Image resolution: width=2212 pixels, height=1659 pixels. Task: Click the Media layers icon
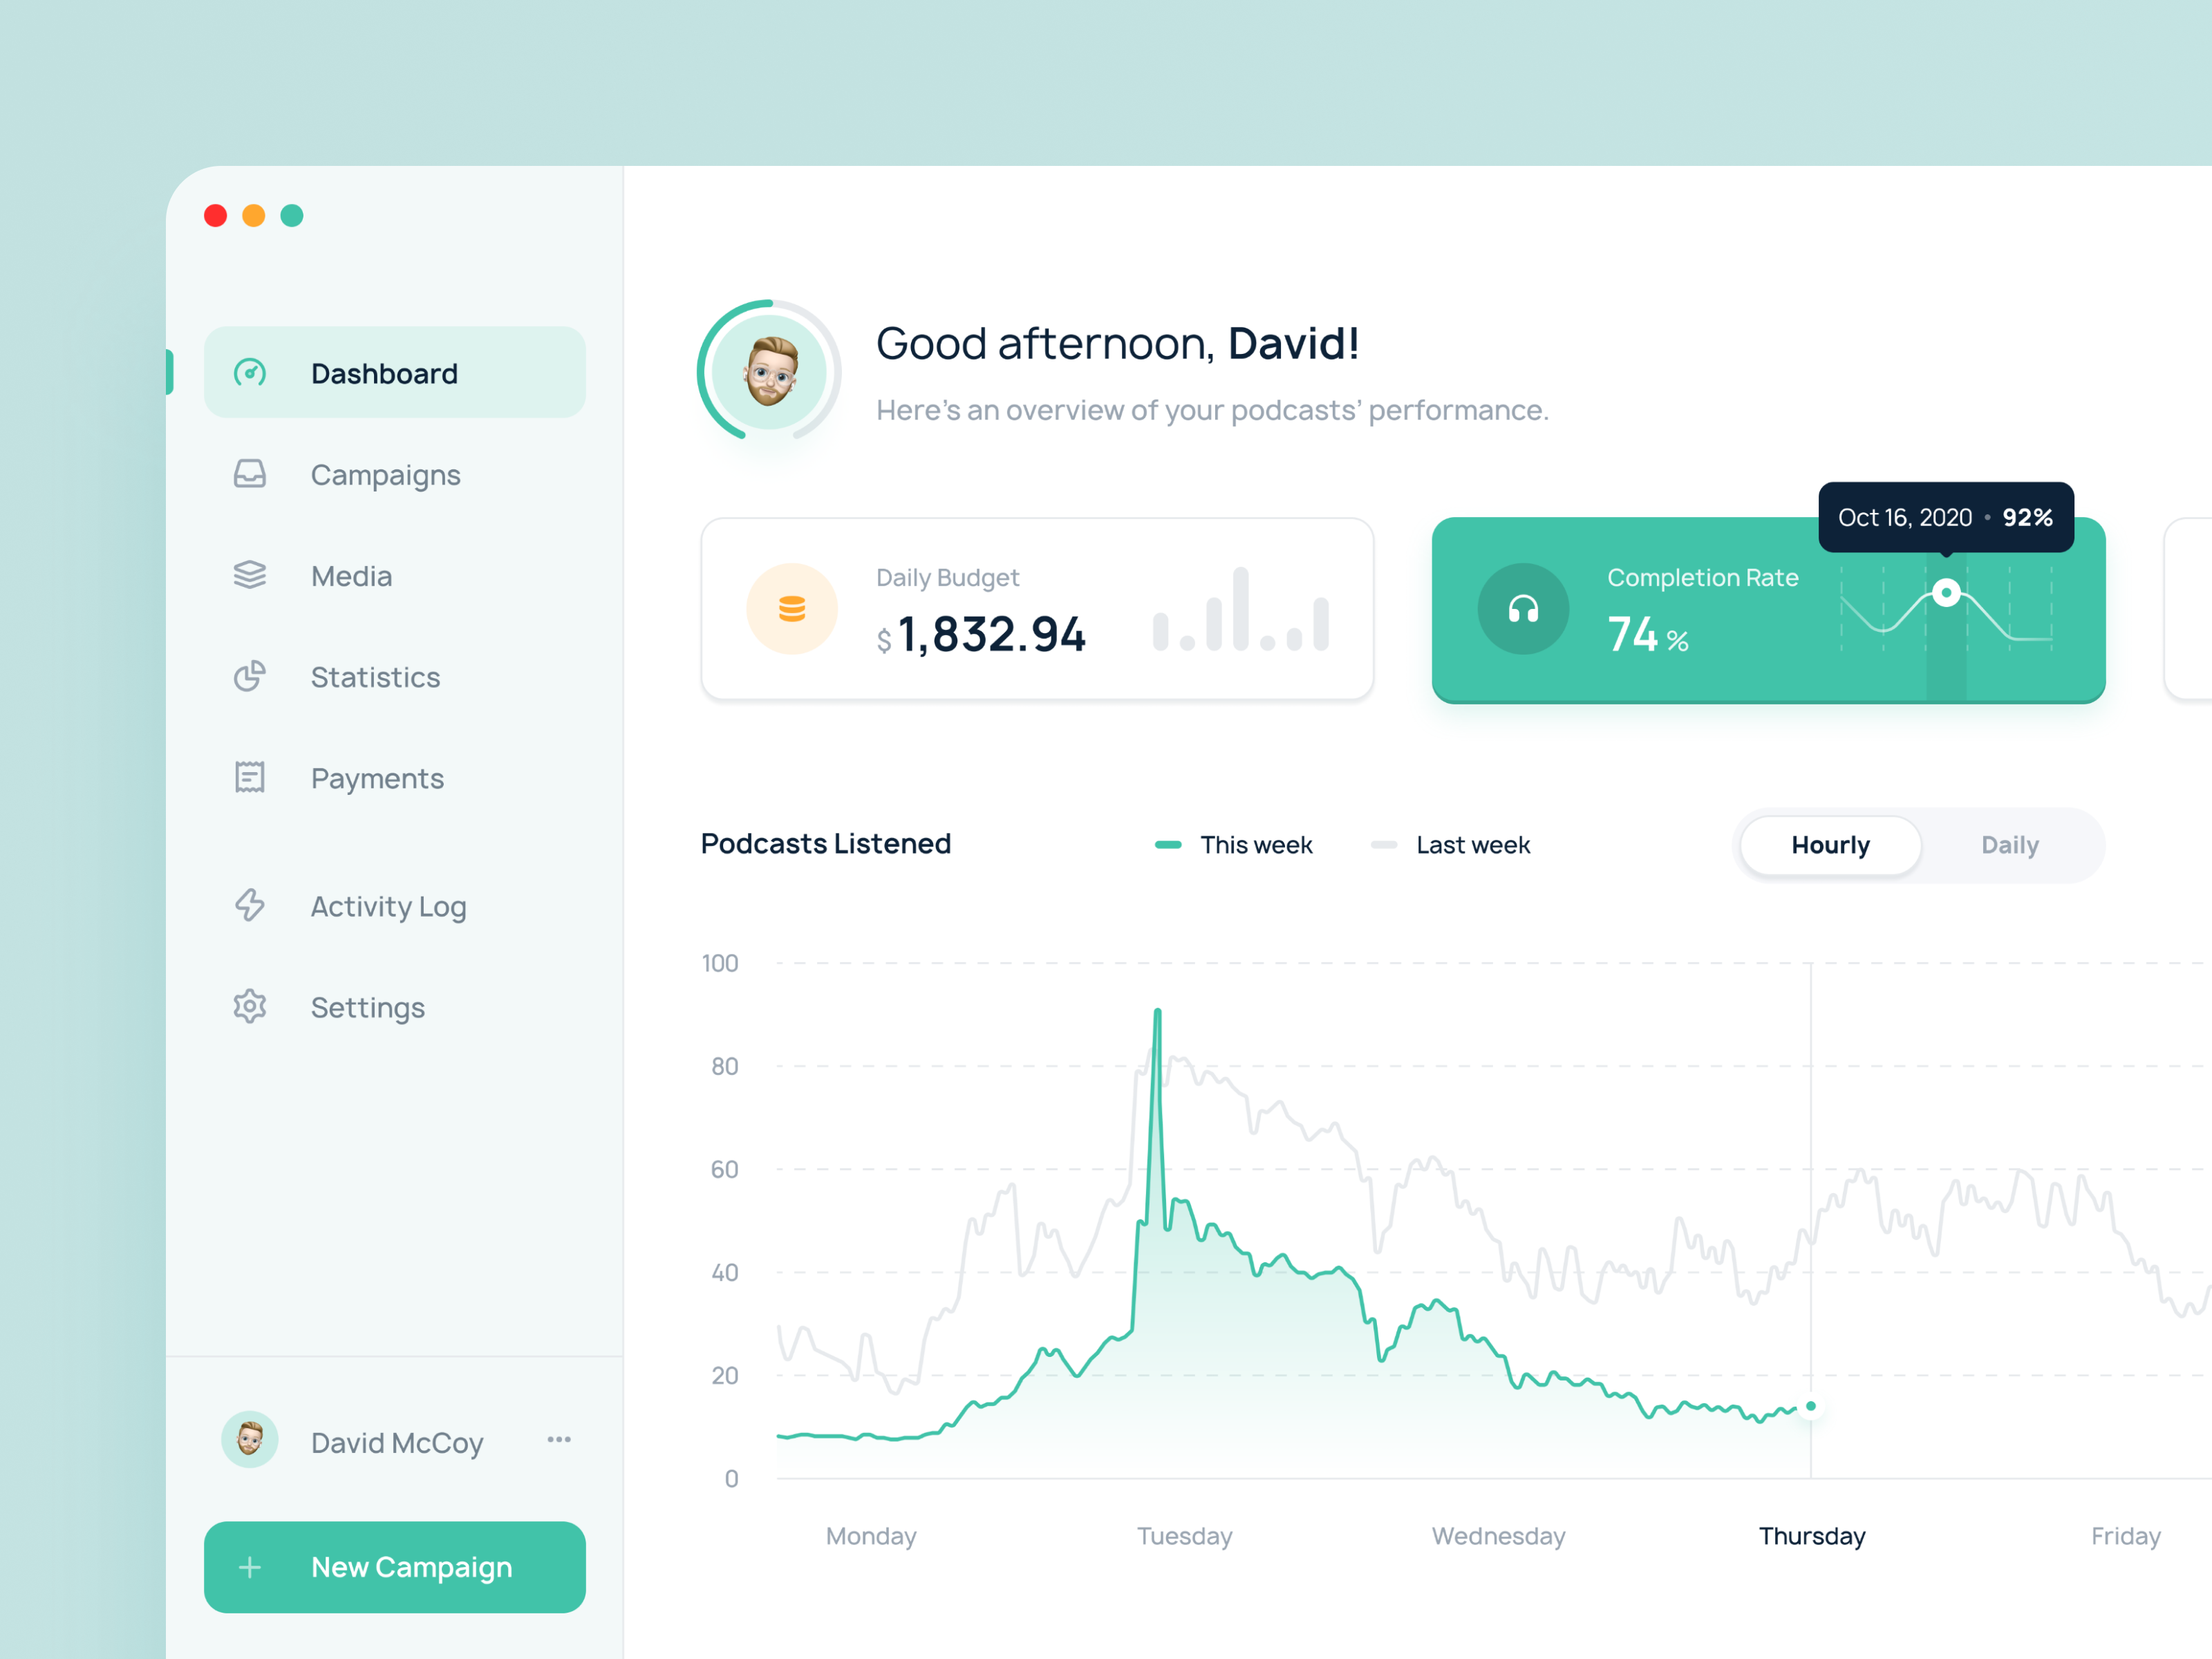250,575
